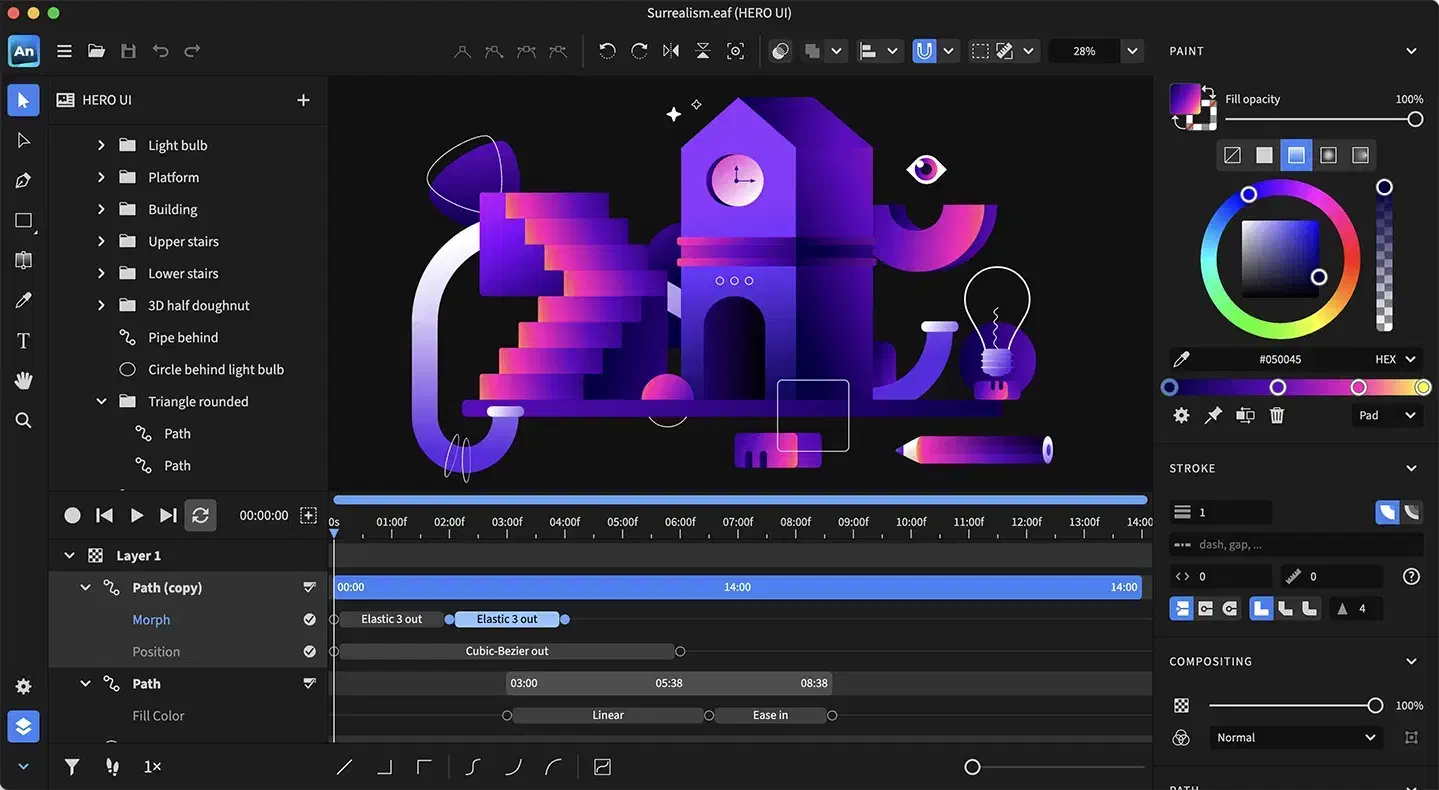
Task: Click the Open folder icon
Action: click(96, 51)
